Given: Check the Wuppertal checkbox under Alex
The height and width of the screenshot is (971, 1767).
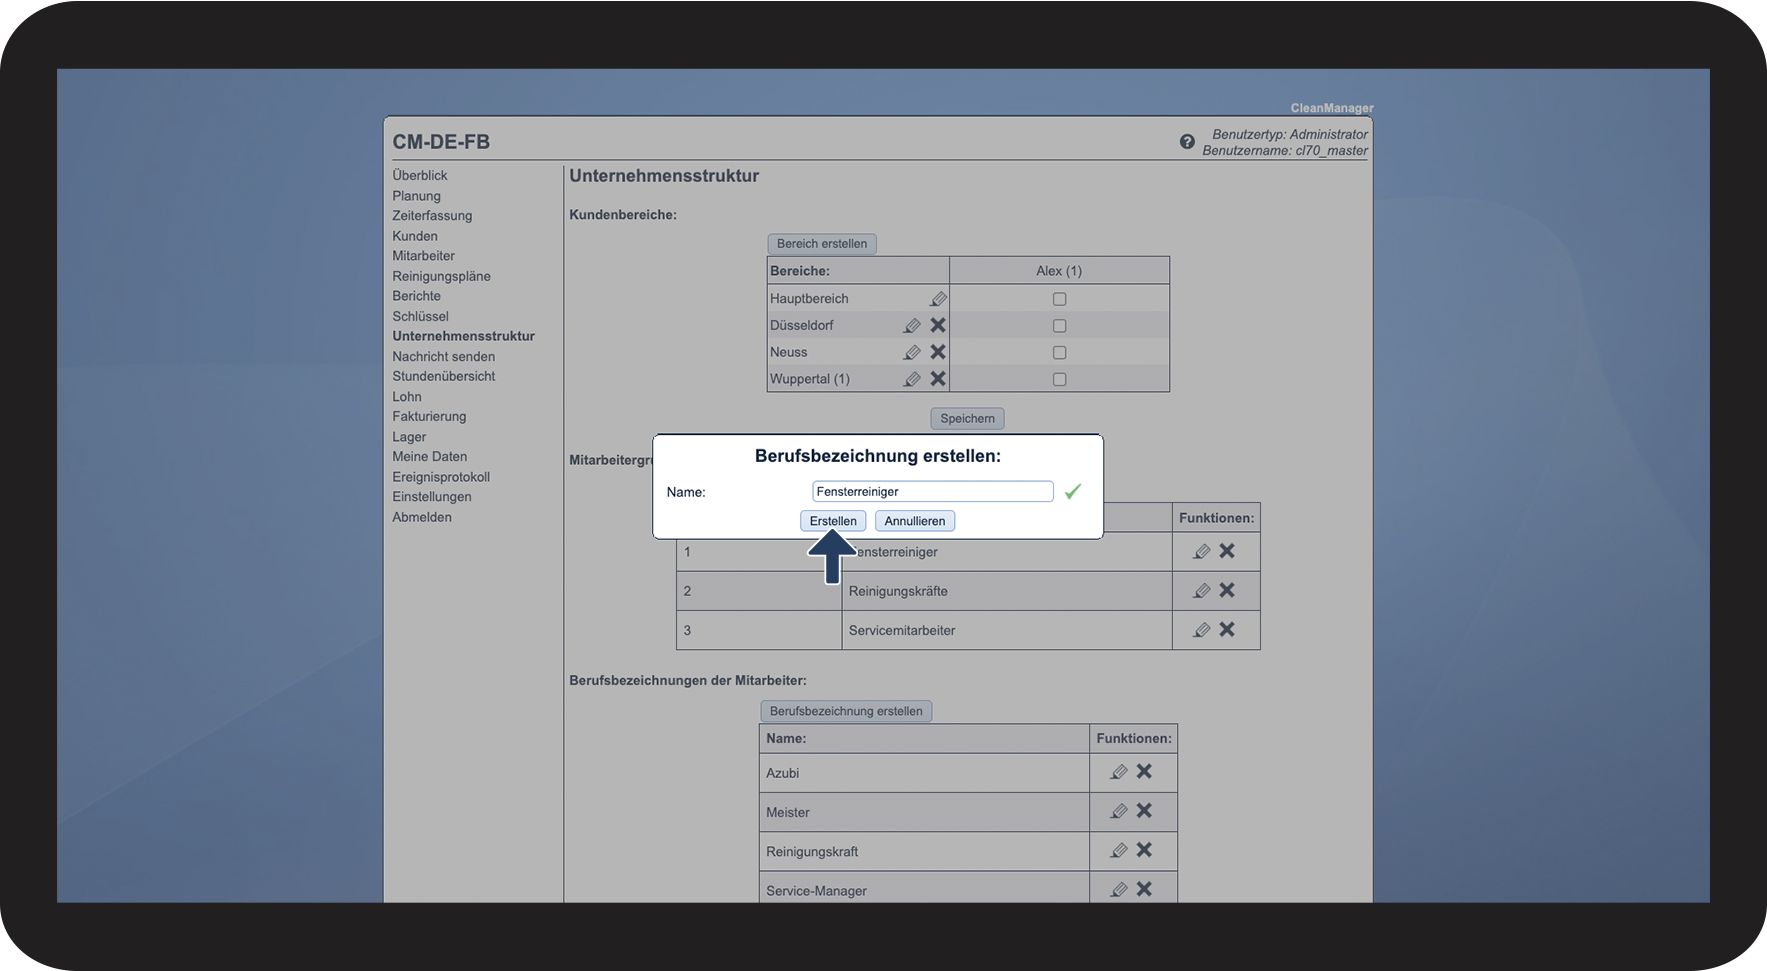Looking at the screenshot, I should click(x=1059, y=379).
